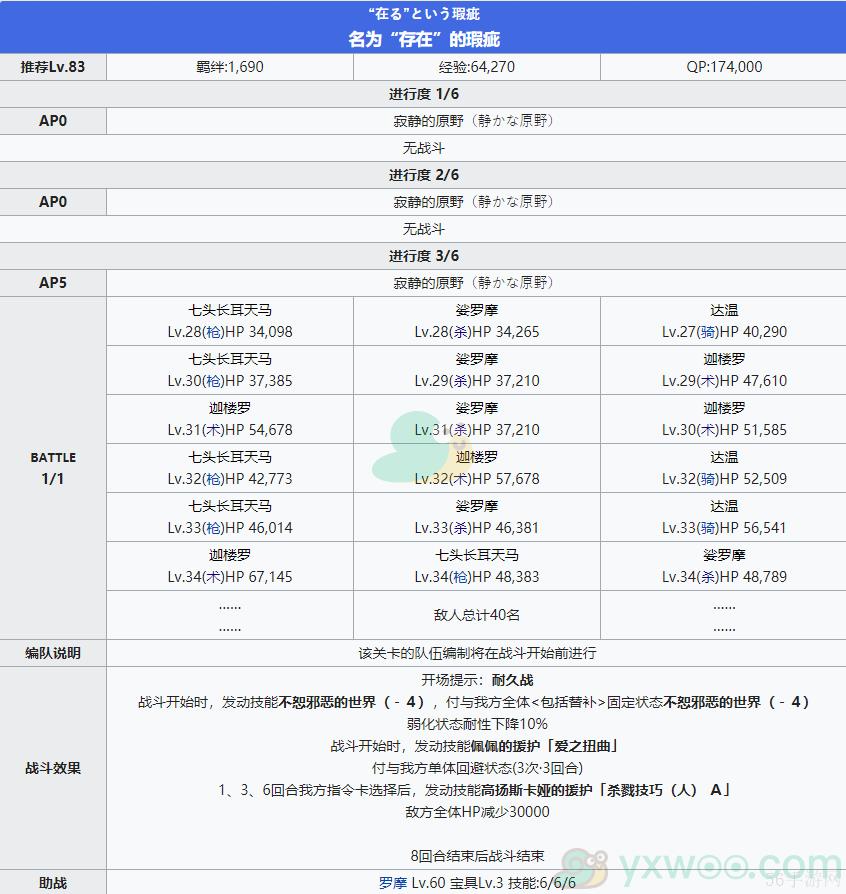Click the 术 class link in Lv.29 HP 47,610
The image size is (846, 894).
point(708,381)
